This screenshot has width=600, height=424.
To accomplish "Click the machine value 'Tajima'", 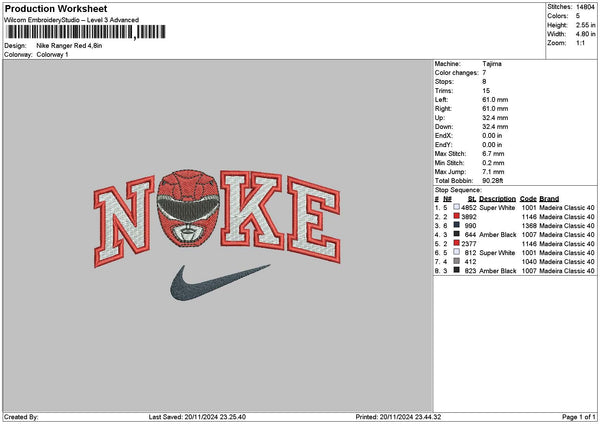I will 492,64.
